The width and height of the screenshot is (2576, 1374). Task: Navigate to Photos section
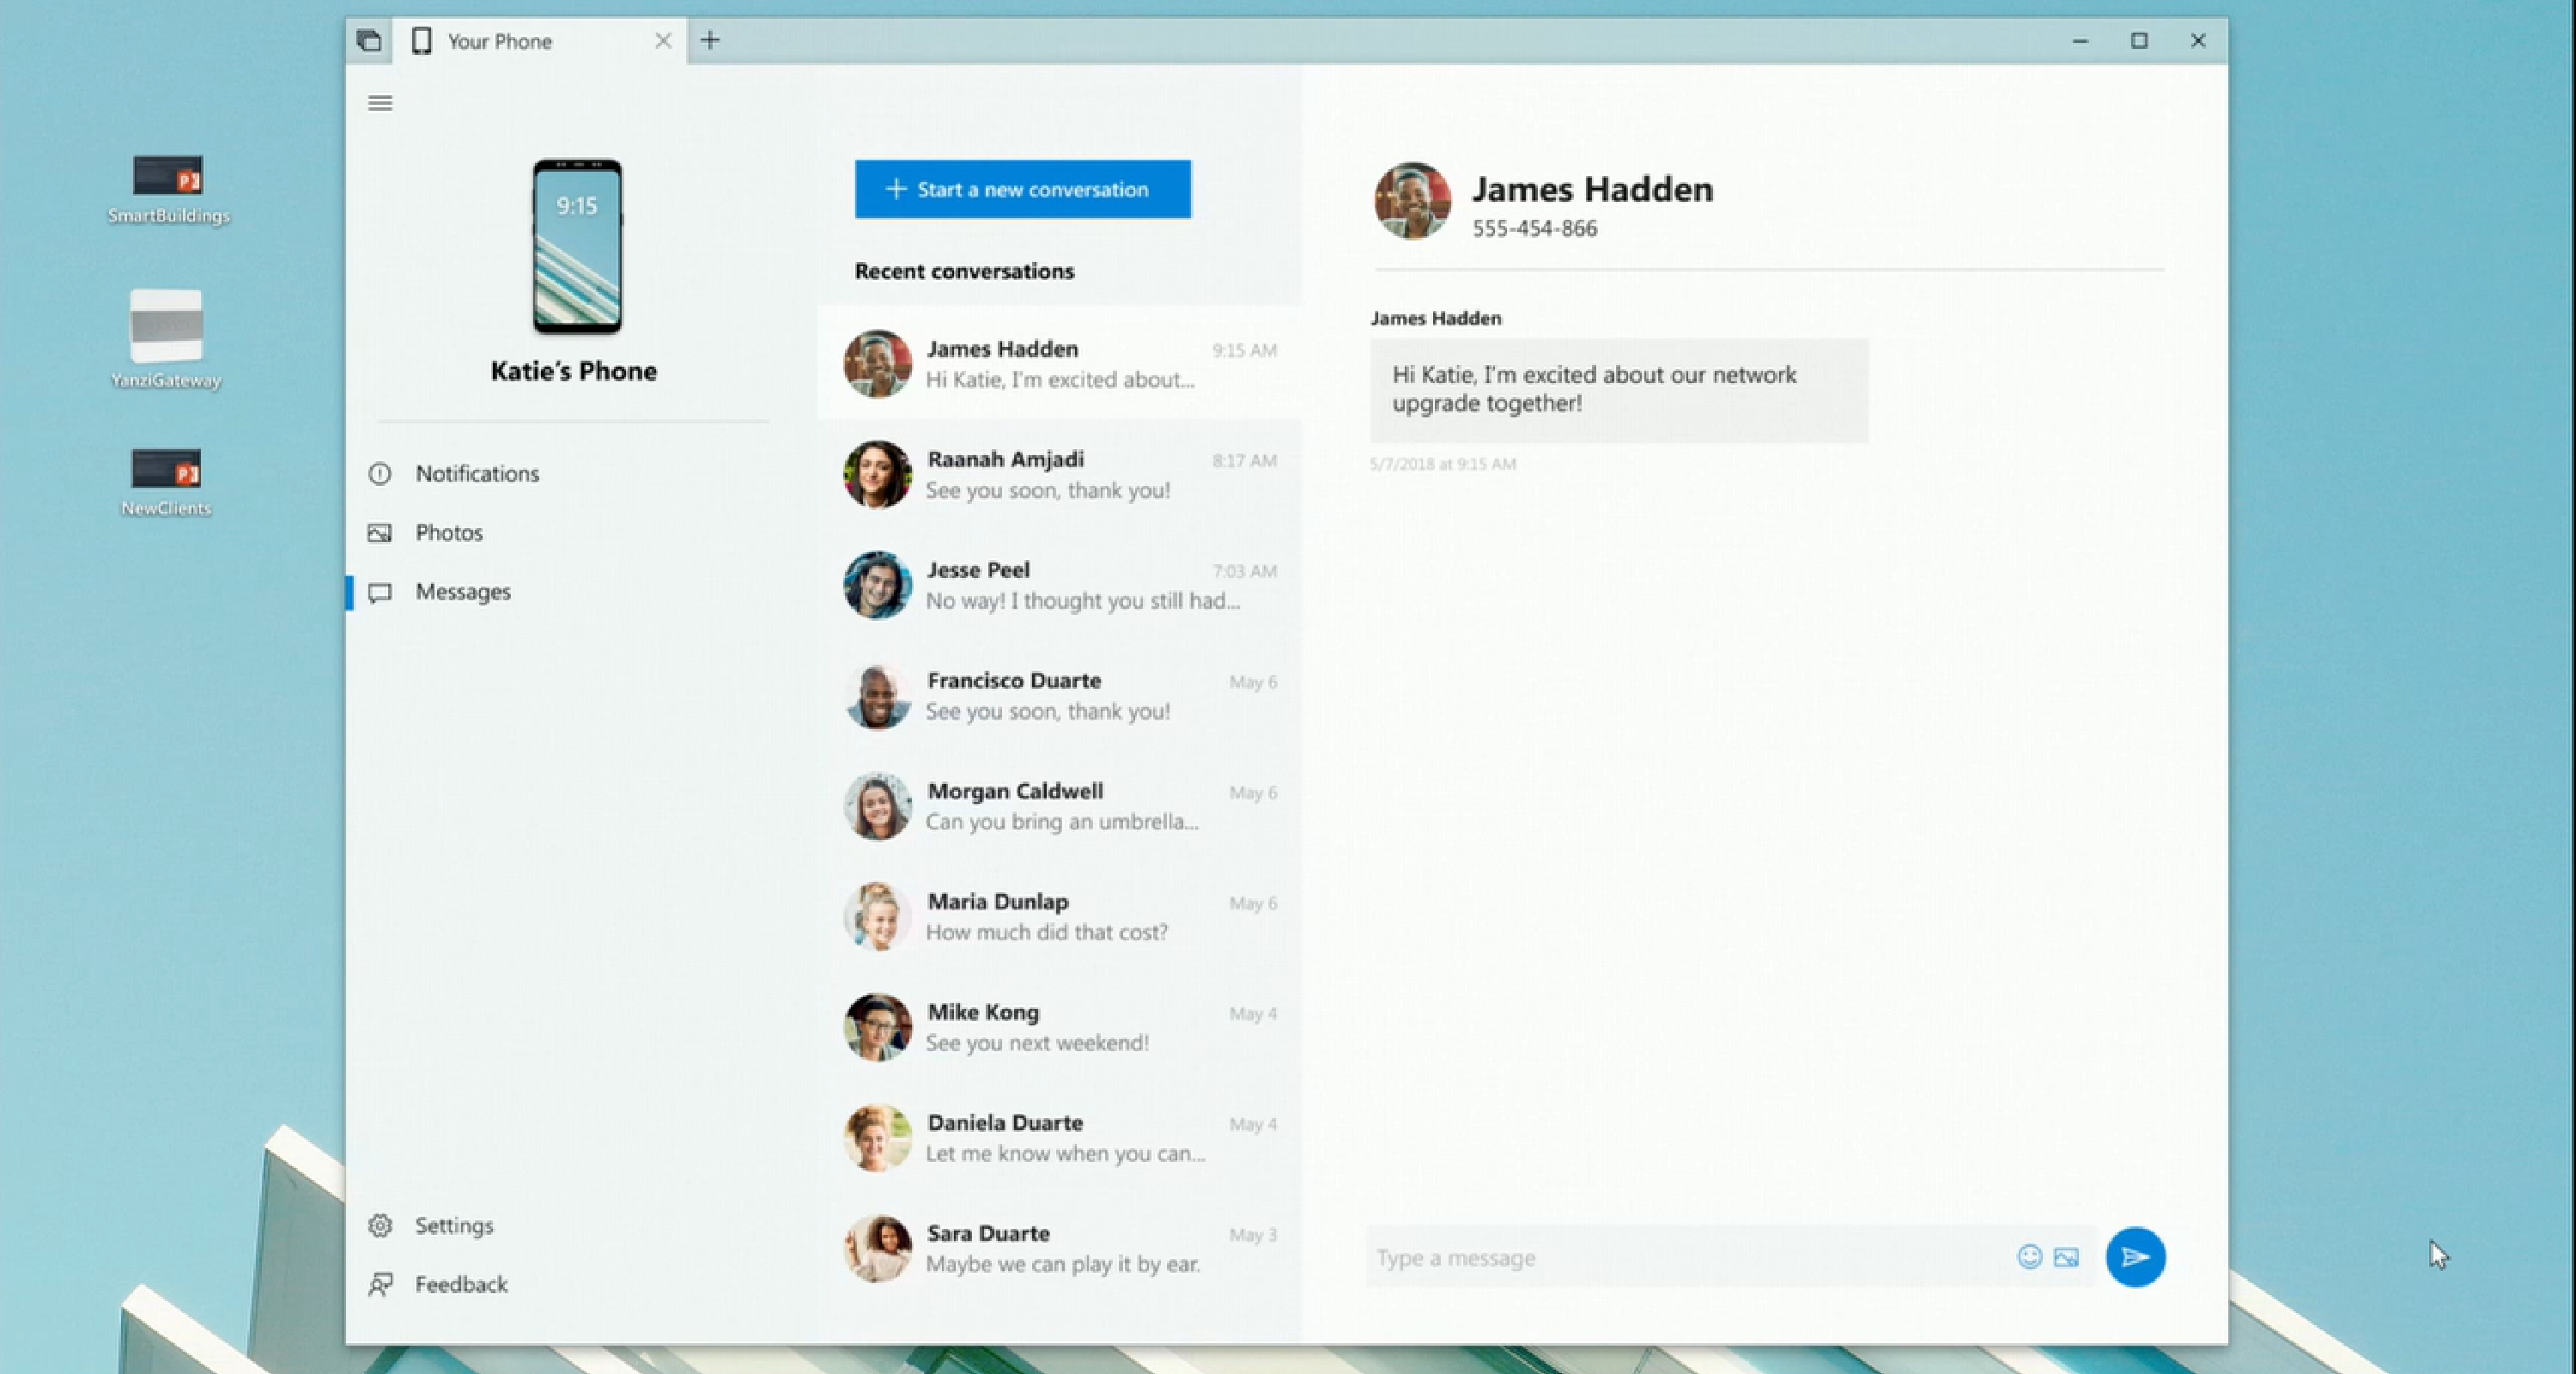point(448,532)
